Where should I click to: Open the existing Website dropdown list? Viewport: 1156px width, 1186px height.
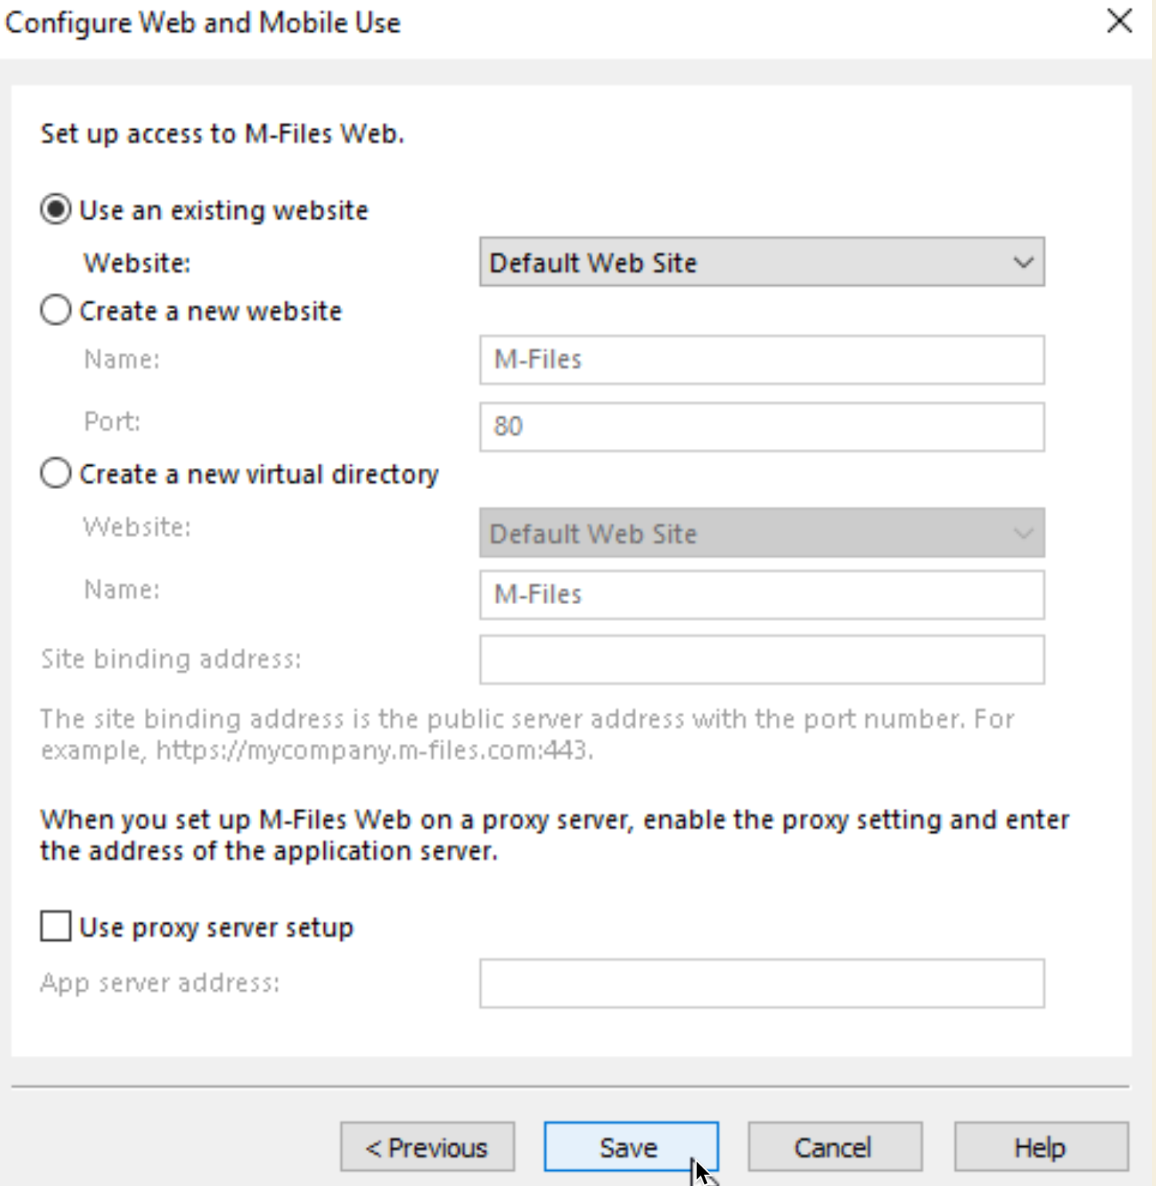(762, 262)
